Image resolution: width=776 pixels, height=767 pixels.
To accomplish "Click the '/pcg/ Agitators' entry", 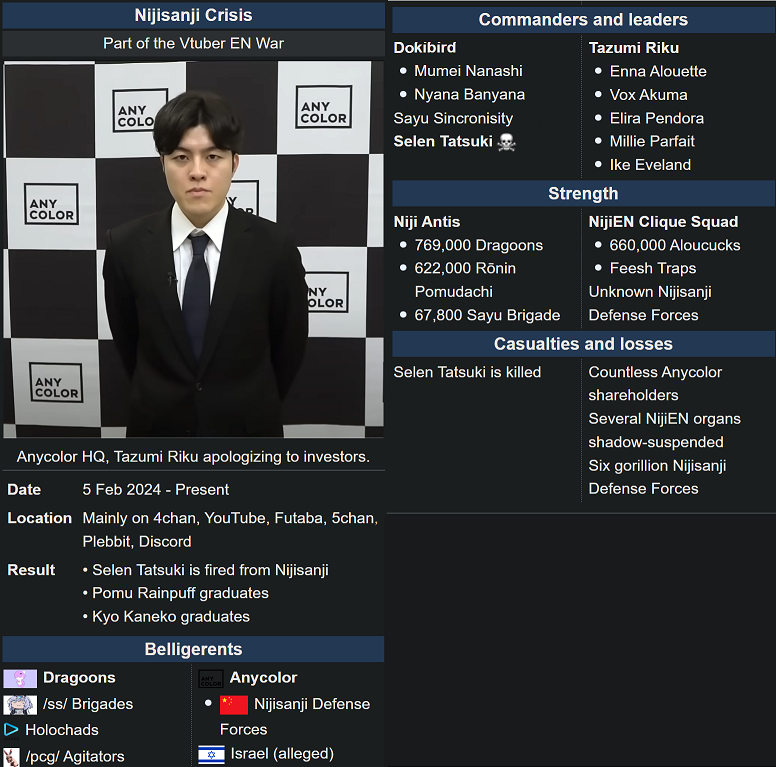I will [x=75, y=757].
